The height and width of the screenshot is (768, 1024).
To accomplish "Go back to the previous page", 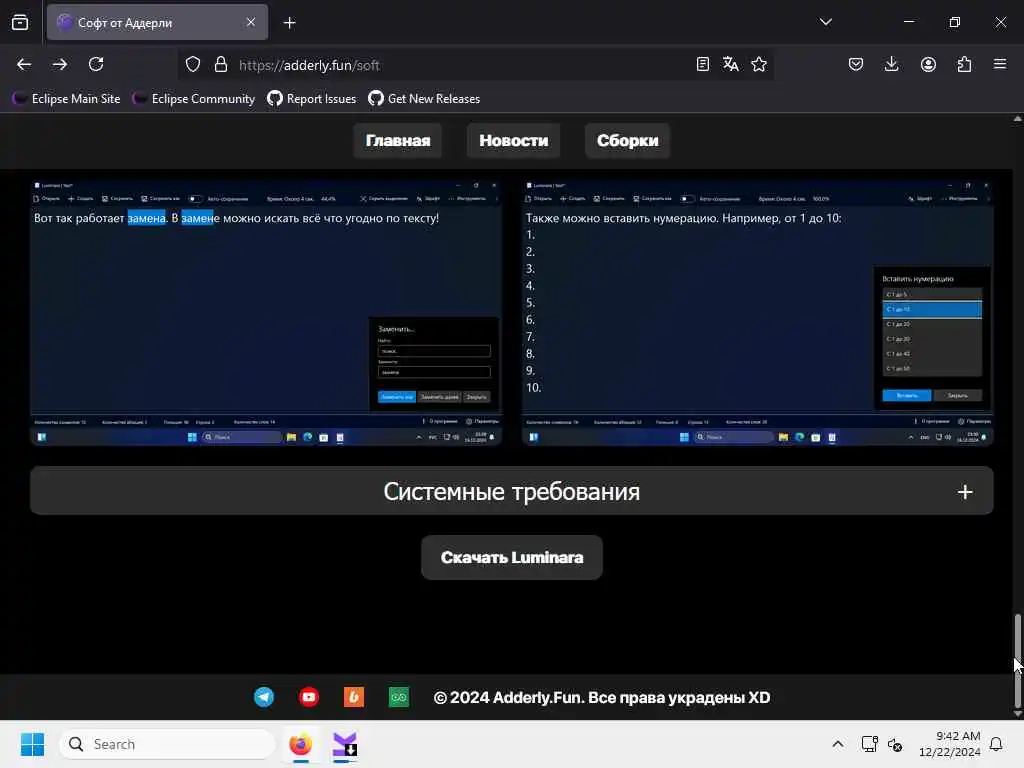I will (x=24, y=64).
